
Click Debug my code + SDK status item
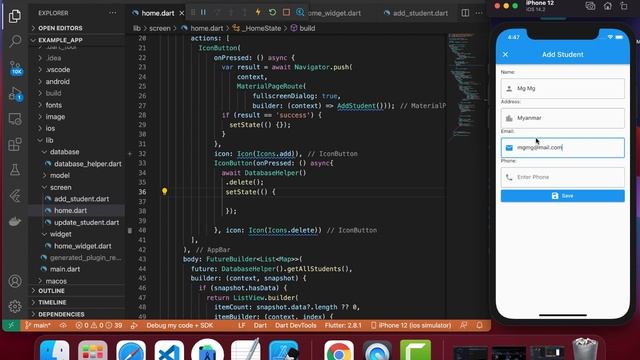coord(180,325)
